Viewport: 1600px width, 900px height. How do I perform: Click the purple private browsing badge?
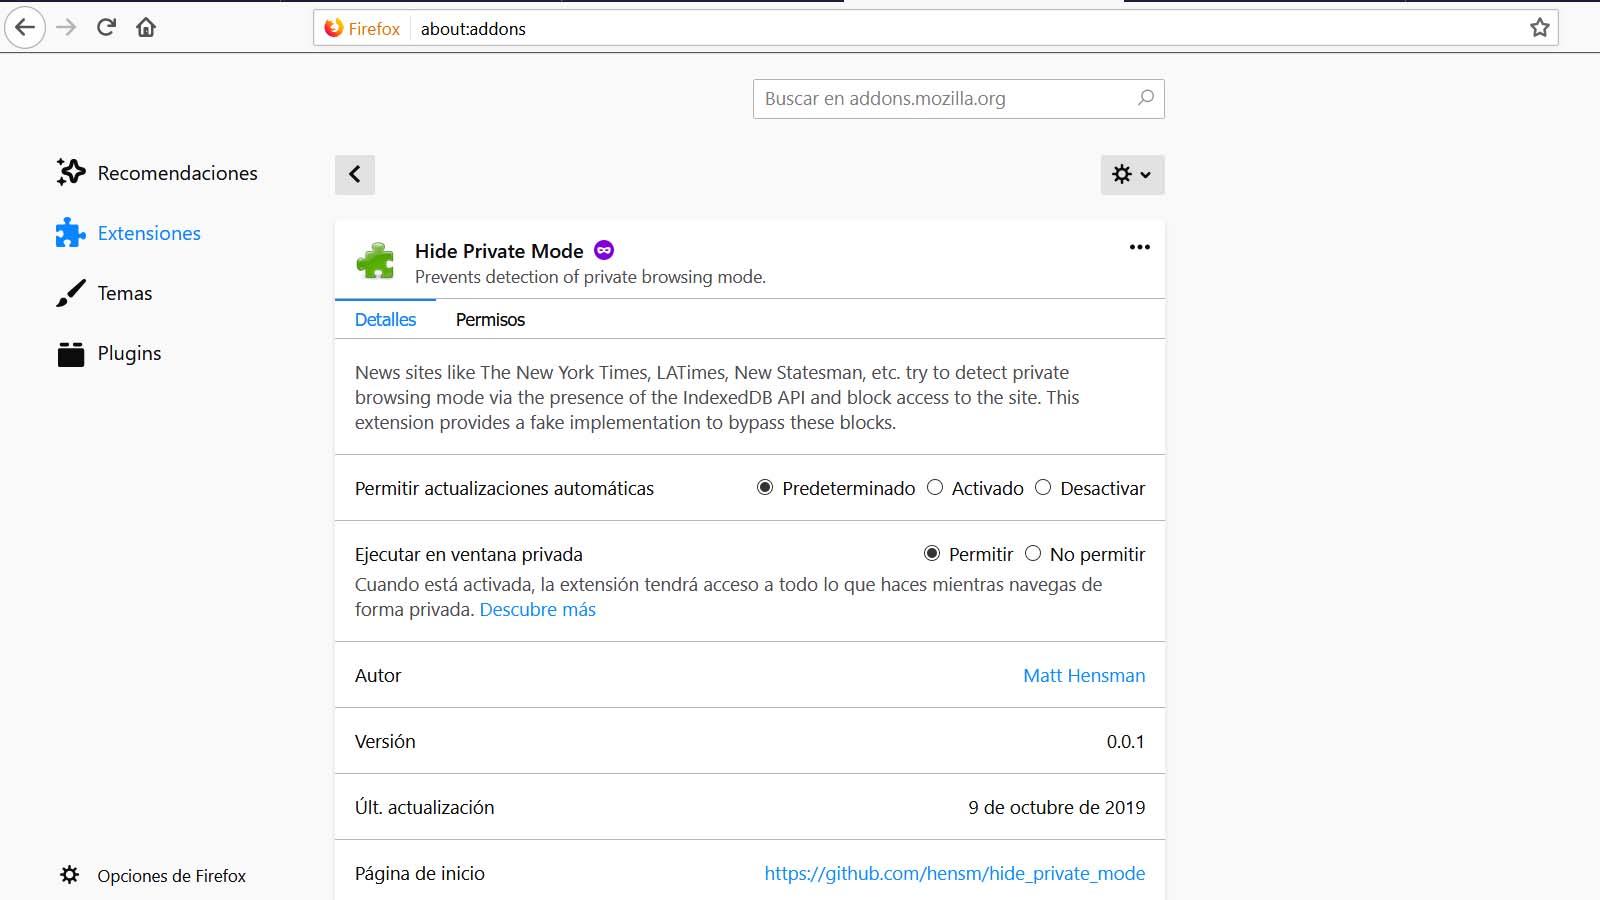click(604, 250)
